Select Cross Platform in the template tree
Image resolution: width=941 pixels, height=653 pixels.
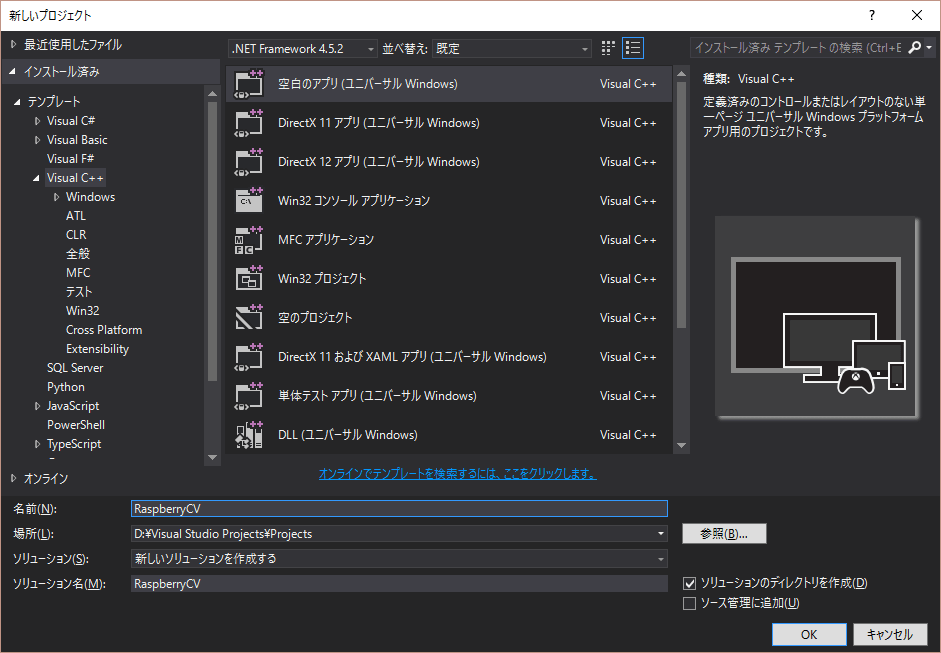pos(104,330)
